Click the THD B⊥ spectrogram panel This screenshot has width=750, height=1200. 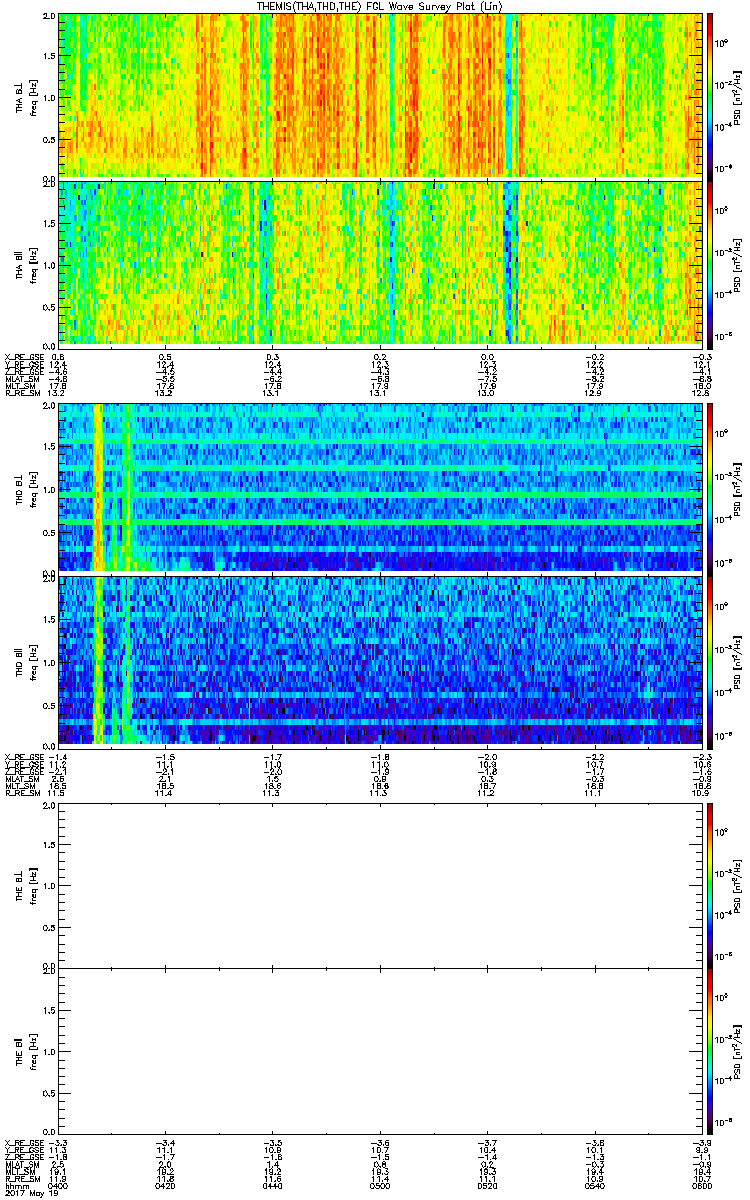point(379,487)
